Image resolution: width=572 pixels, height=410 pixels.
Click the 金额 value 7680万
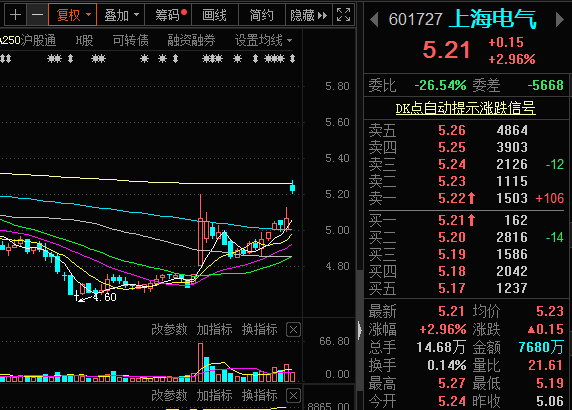point(541,347)
